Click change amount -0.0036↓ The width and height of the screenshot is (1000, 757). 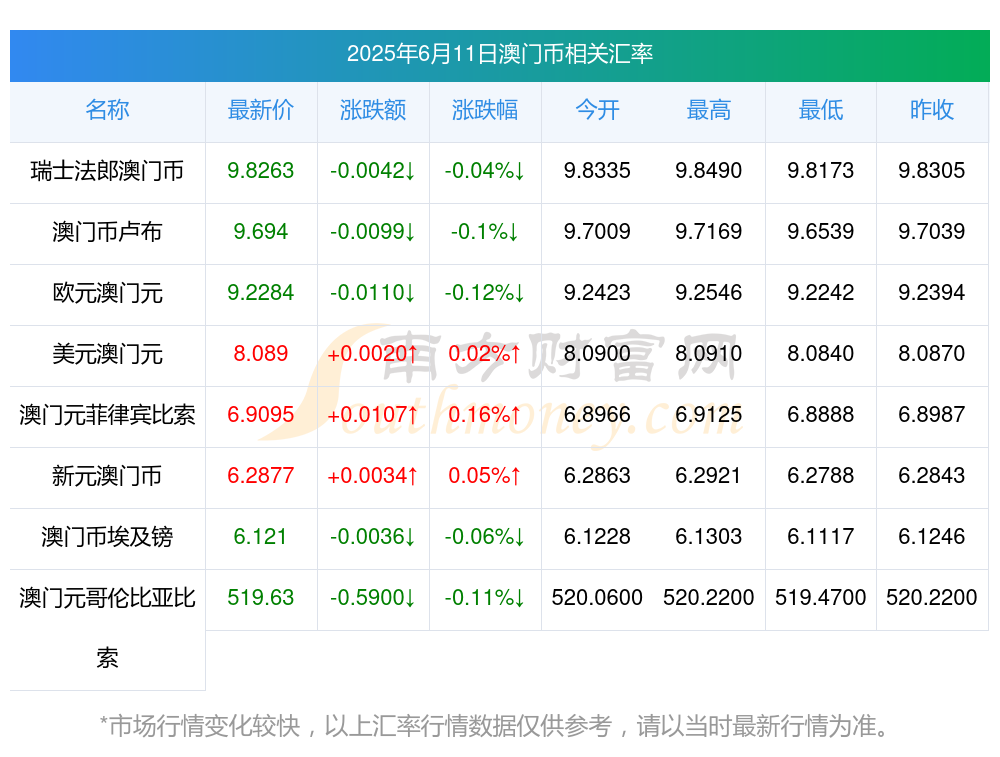(372, 537)
